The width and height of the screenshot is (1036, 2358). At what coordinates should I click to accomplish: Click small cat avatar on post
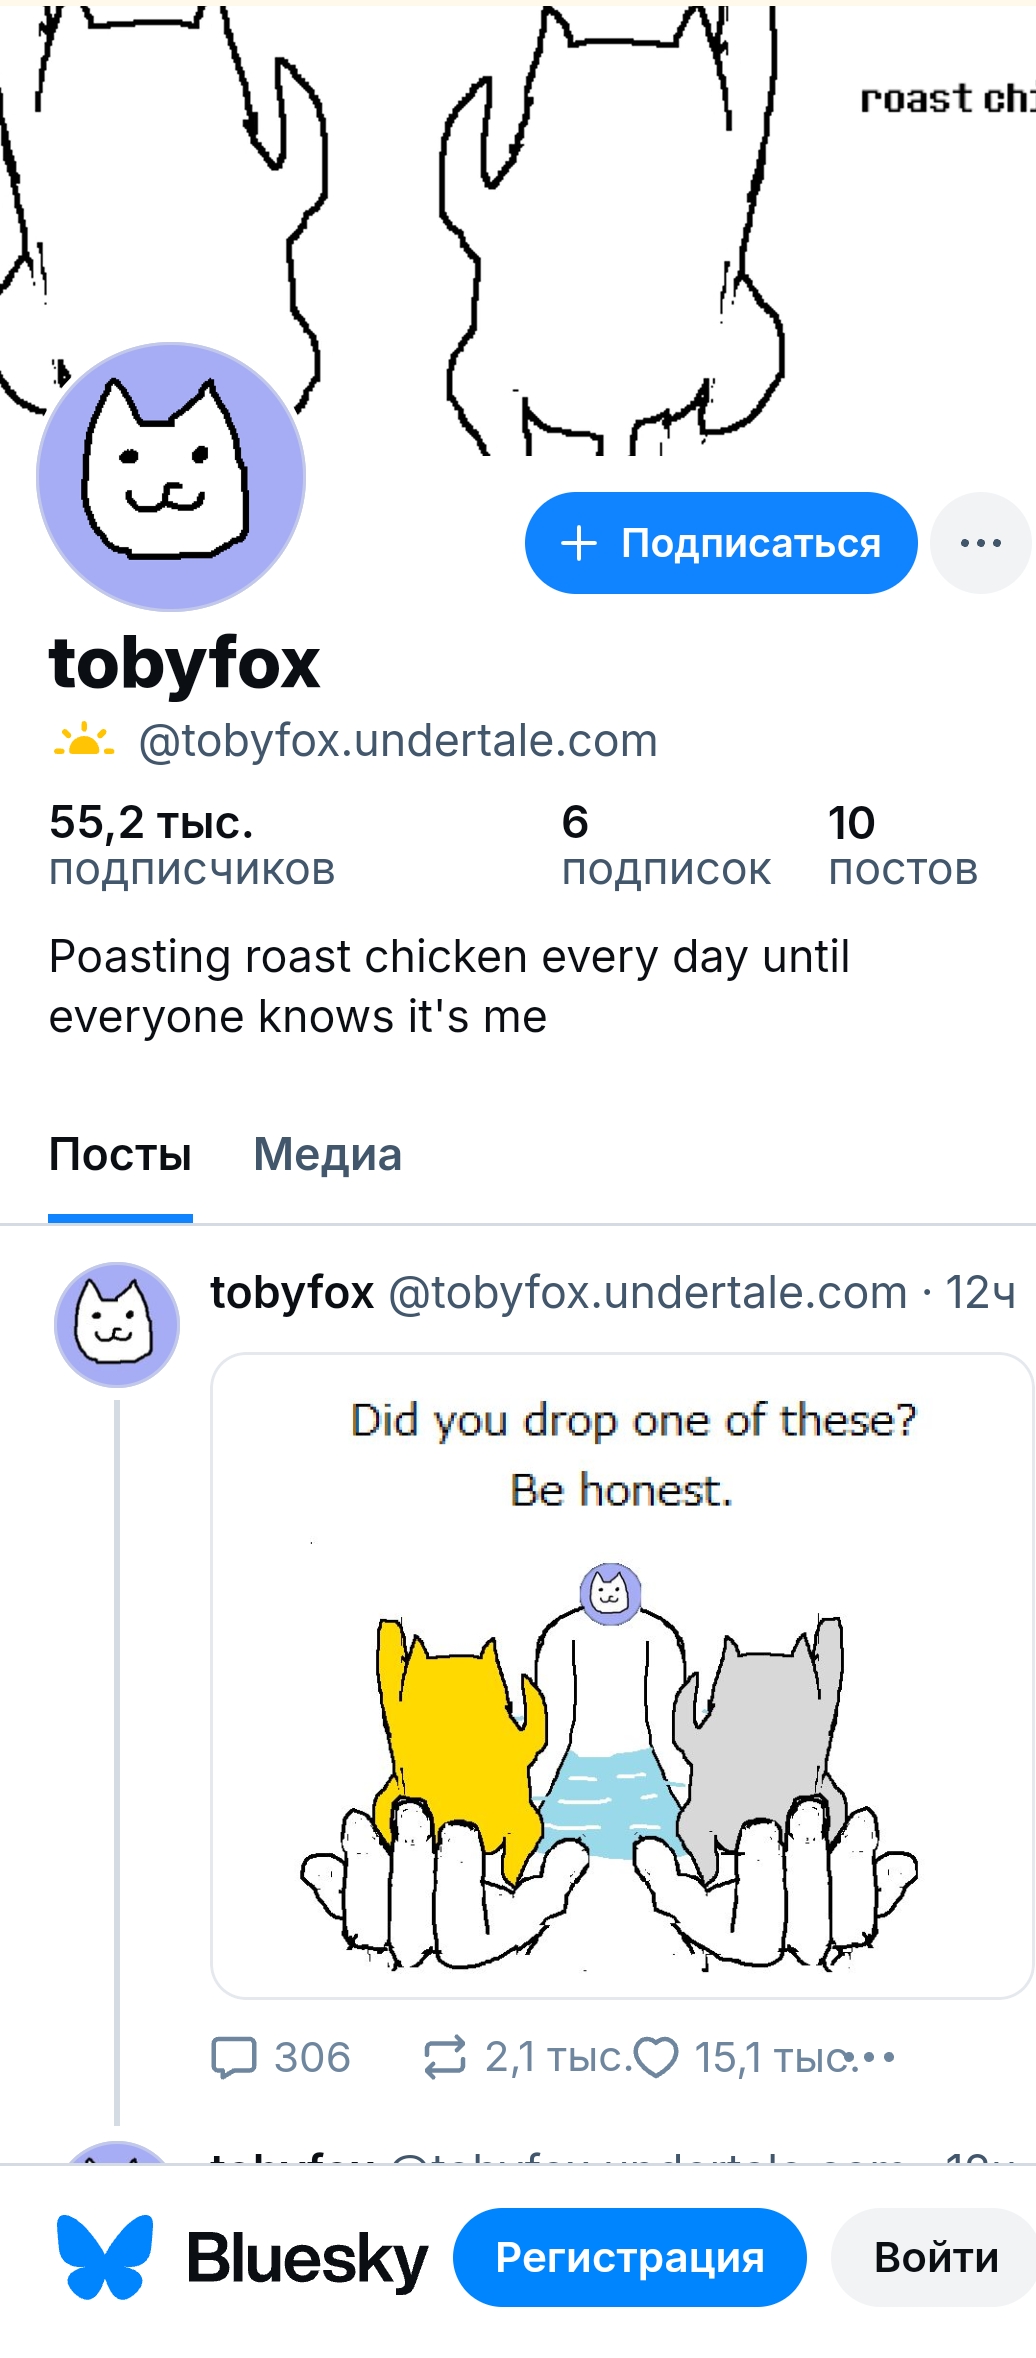tap(117, 1324)
